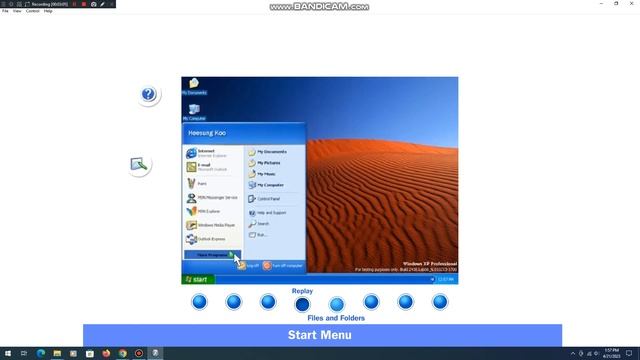Expand the More Programs submenu

click(x=213, y=255)
